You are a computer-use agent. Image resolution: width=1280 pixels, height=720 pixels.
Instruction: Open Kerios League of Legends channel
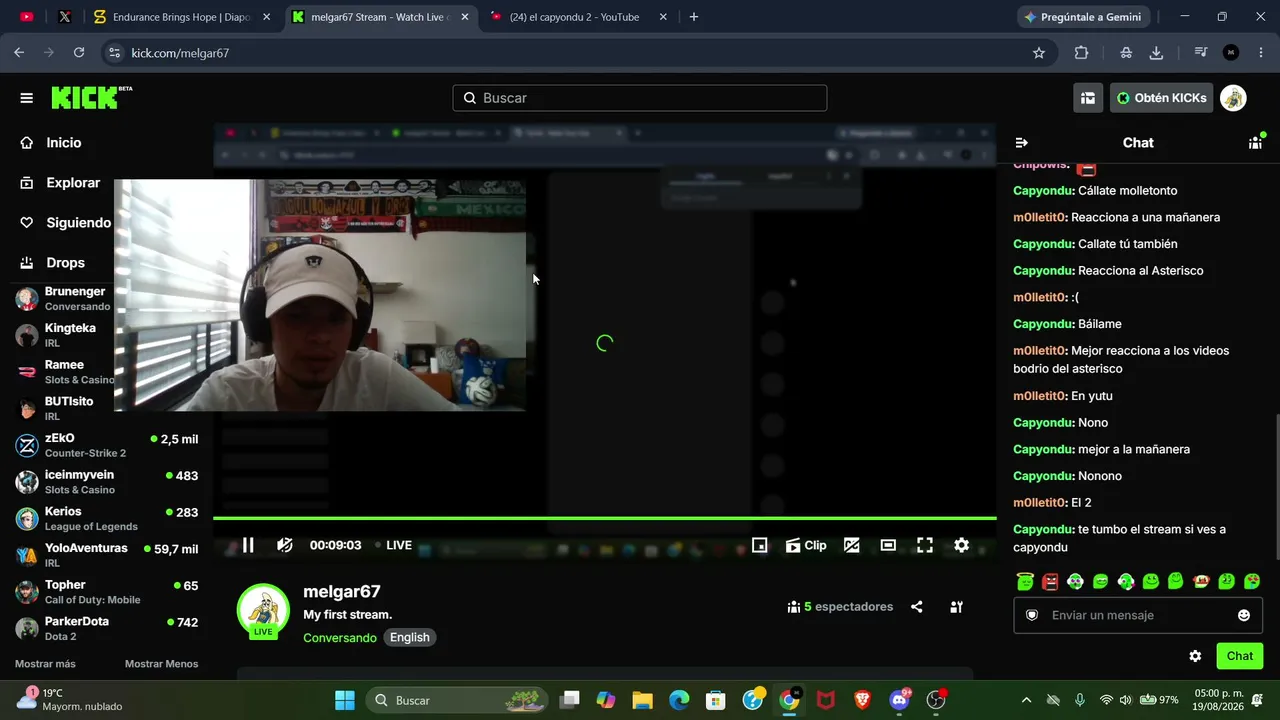pyautogui.click(x=106, y=519)
